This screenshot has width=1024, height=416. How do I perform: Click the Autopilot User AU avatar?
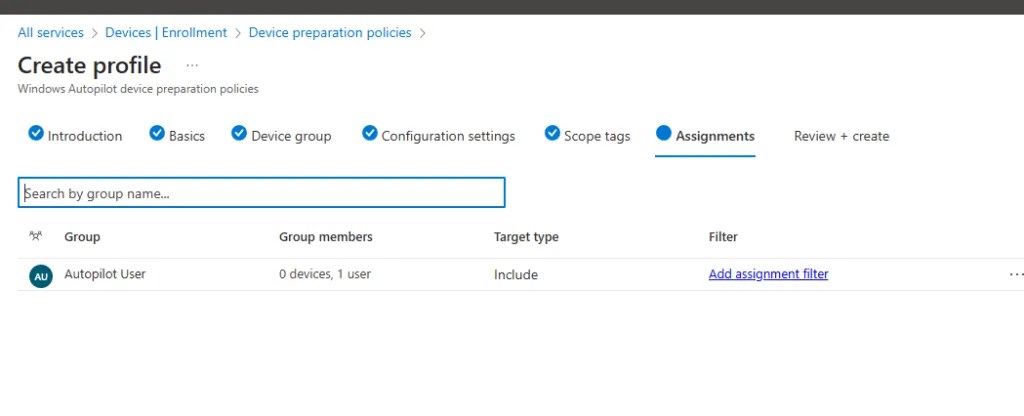tap(41, 276)
